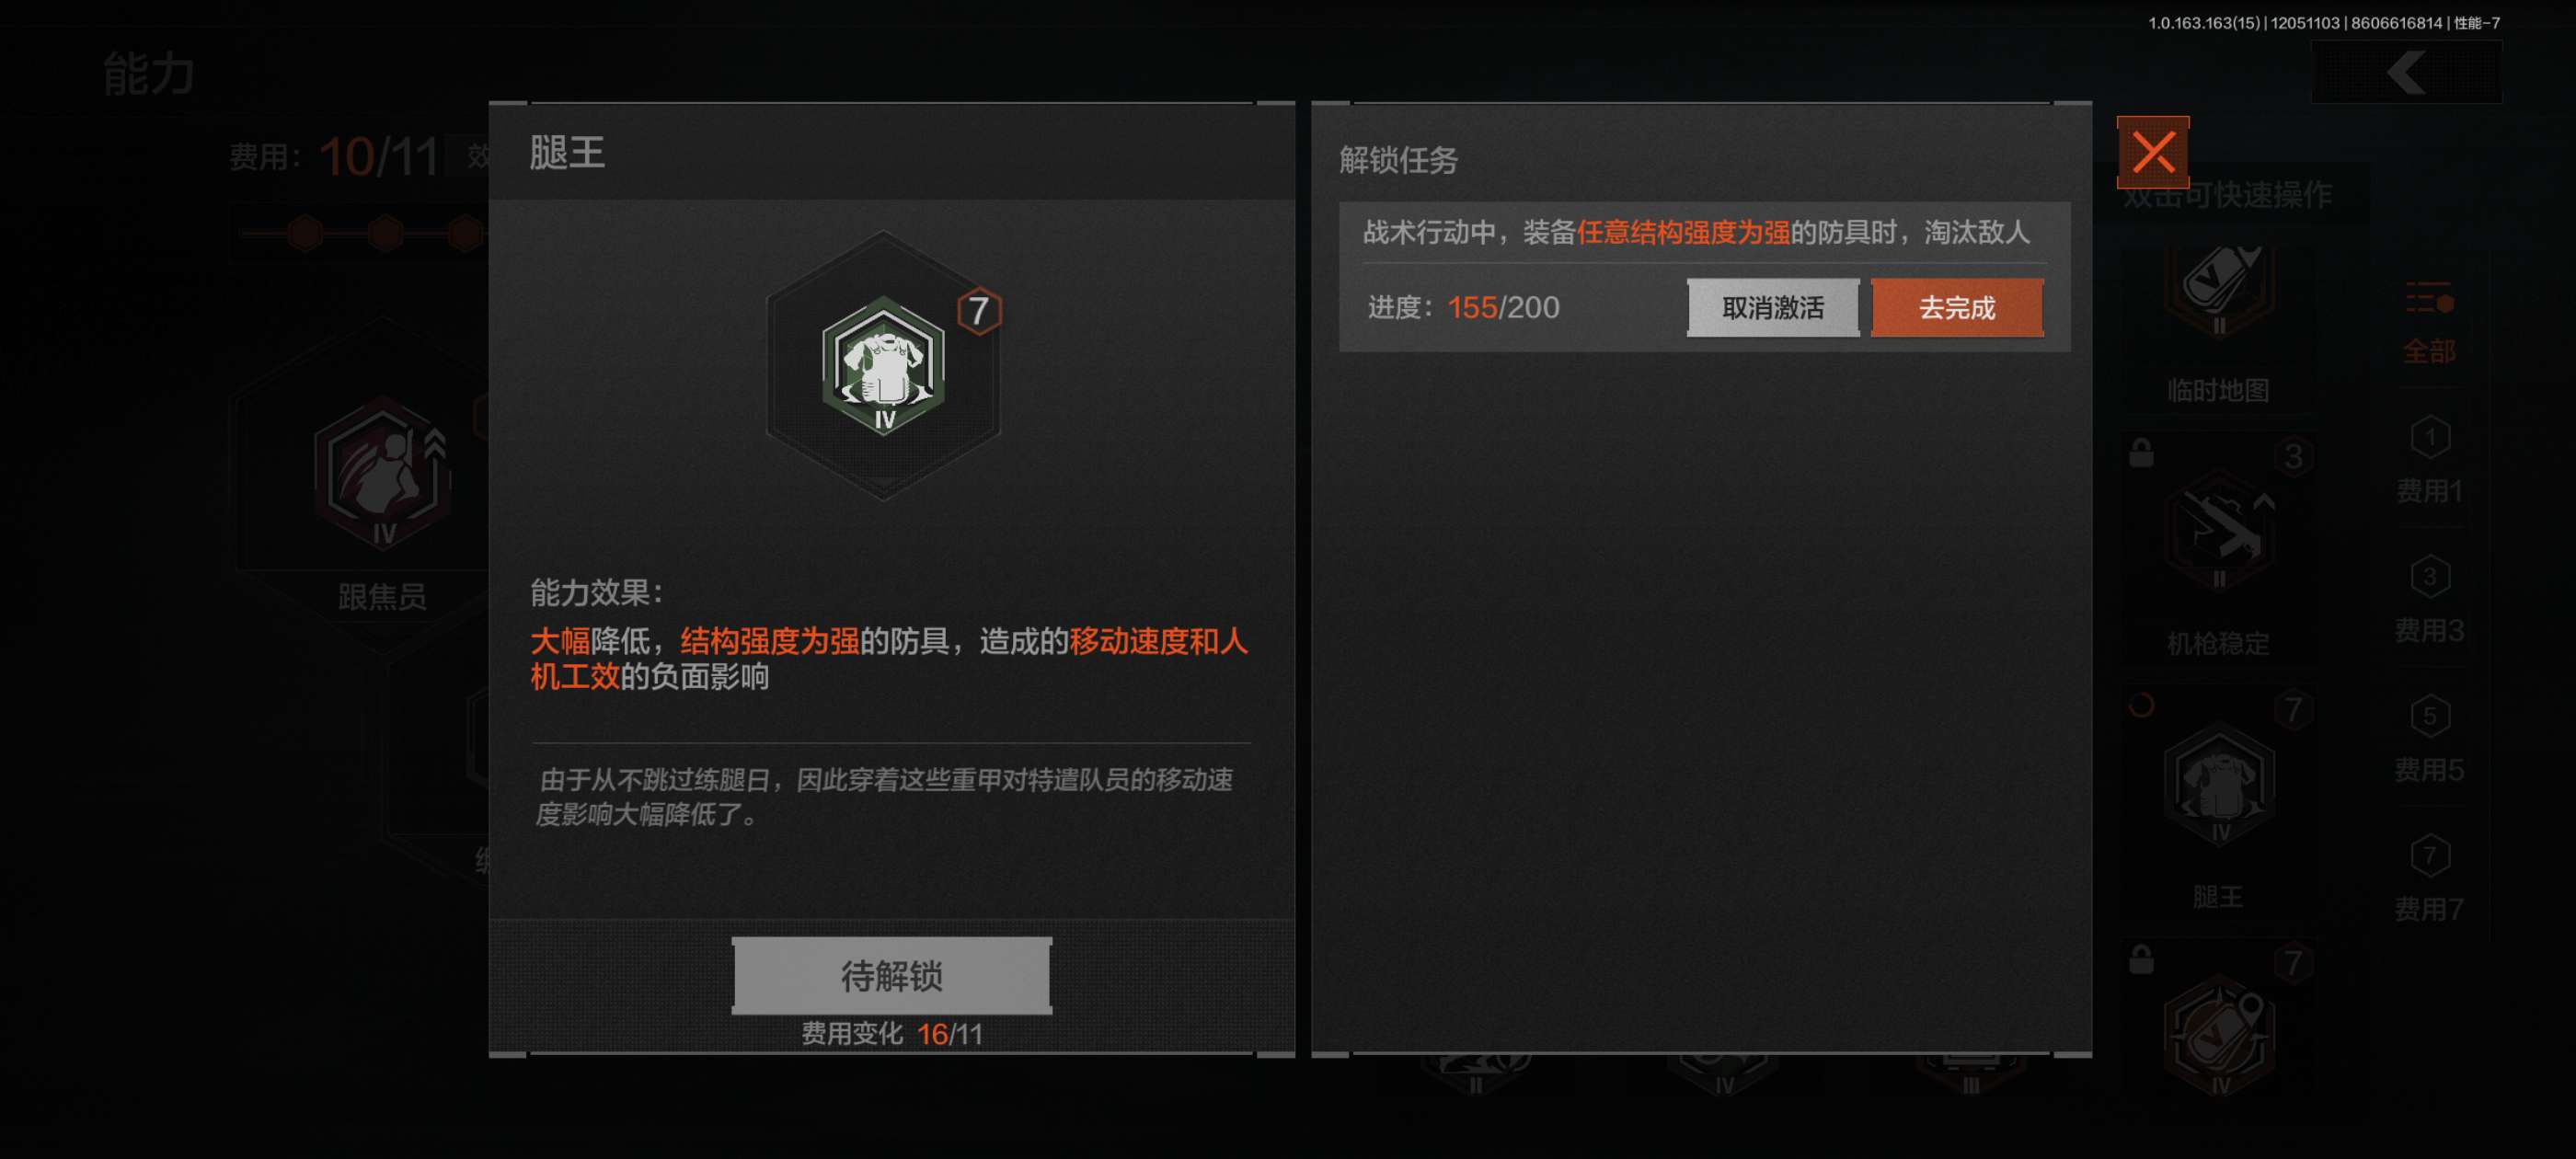Filter abilities by 费用3
Screen dimensions: 2576x1159
(2429, 600)
